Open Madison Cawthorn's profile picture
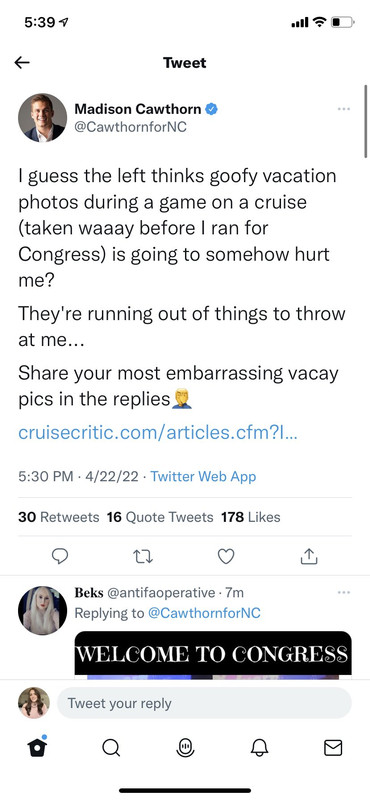Viewport: 370px width, 800px height. pyautogui.click(x=42, y=118)
